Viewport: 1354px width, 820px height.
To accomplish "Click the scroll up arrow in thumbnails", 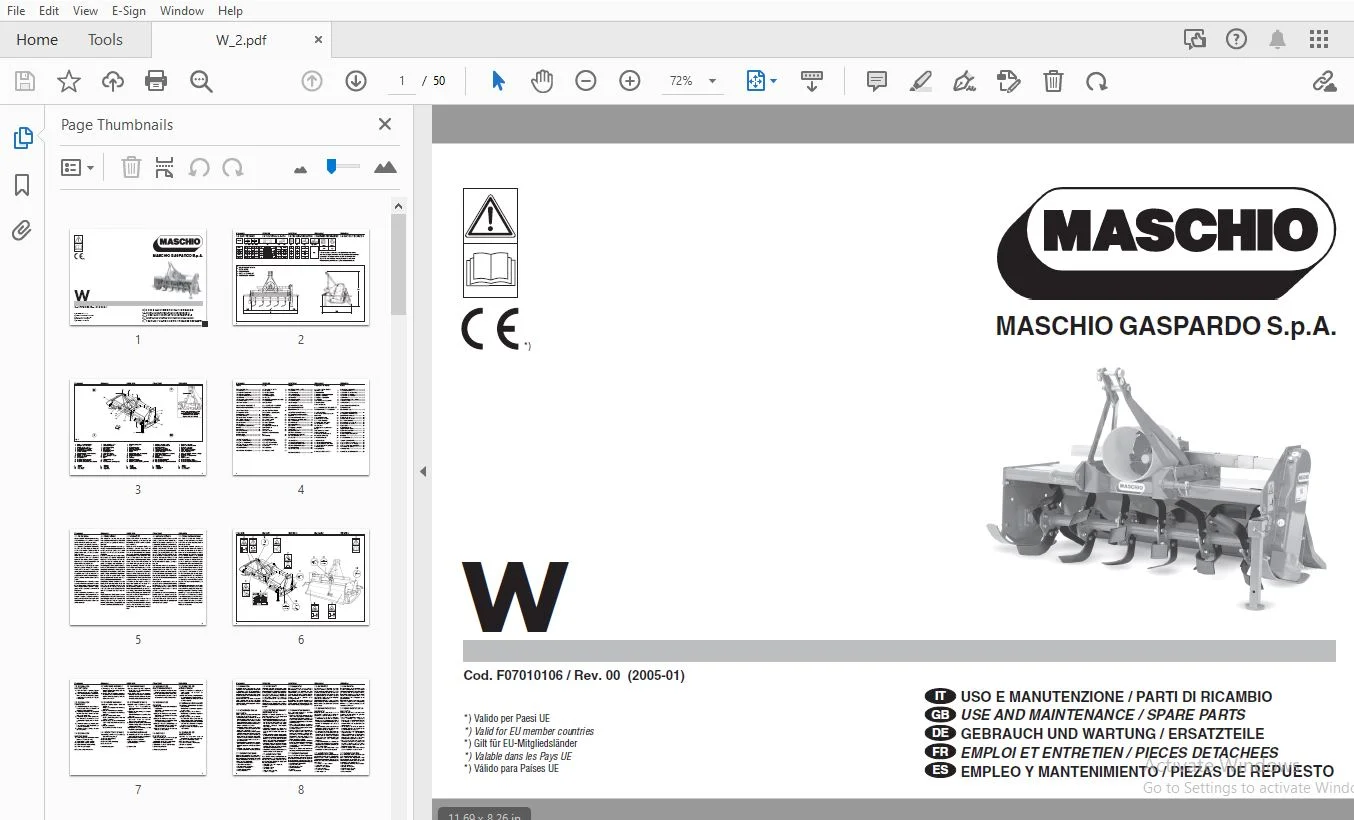I will [x=398, y=206].
